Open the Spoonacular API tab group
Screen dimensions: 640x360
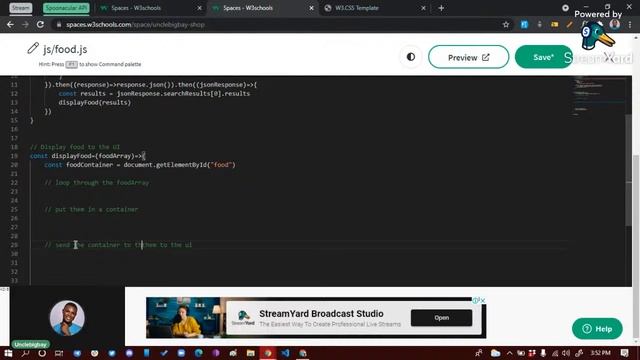click(x=66, y=8)
